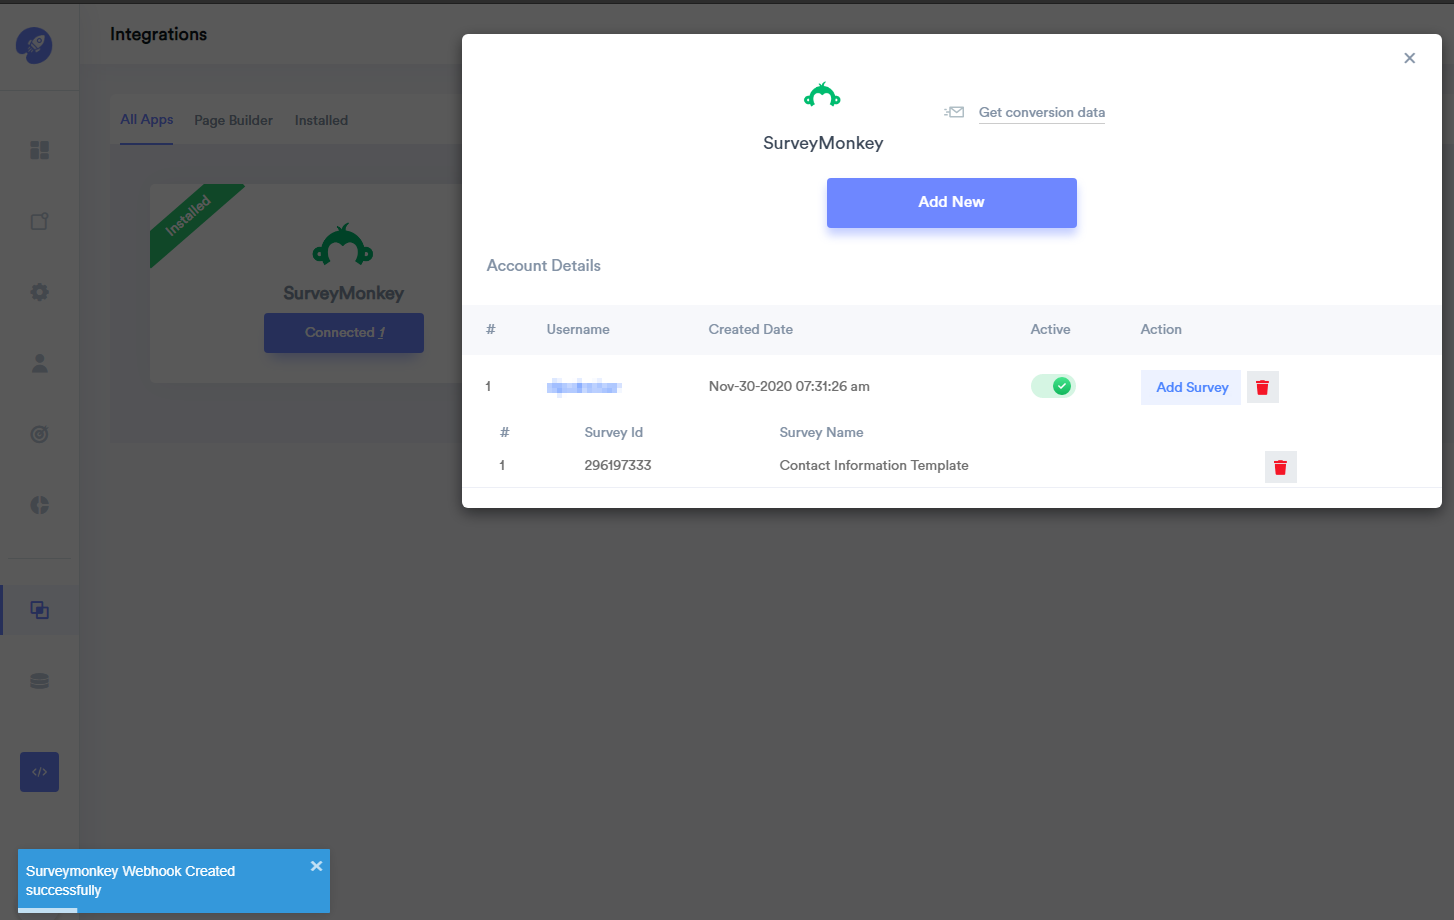Click the Action column header

(x=1161, y=329)
